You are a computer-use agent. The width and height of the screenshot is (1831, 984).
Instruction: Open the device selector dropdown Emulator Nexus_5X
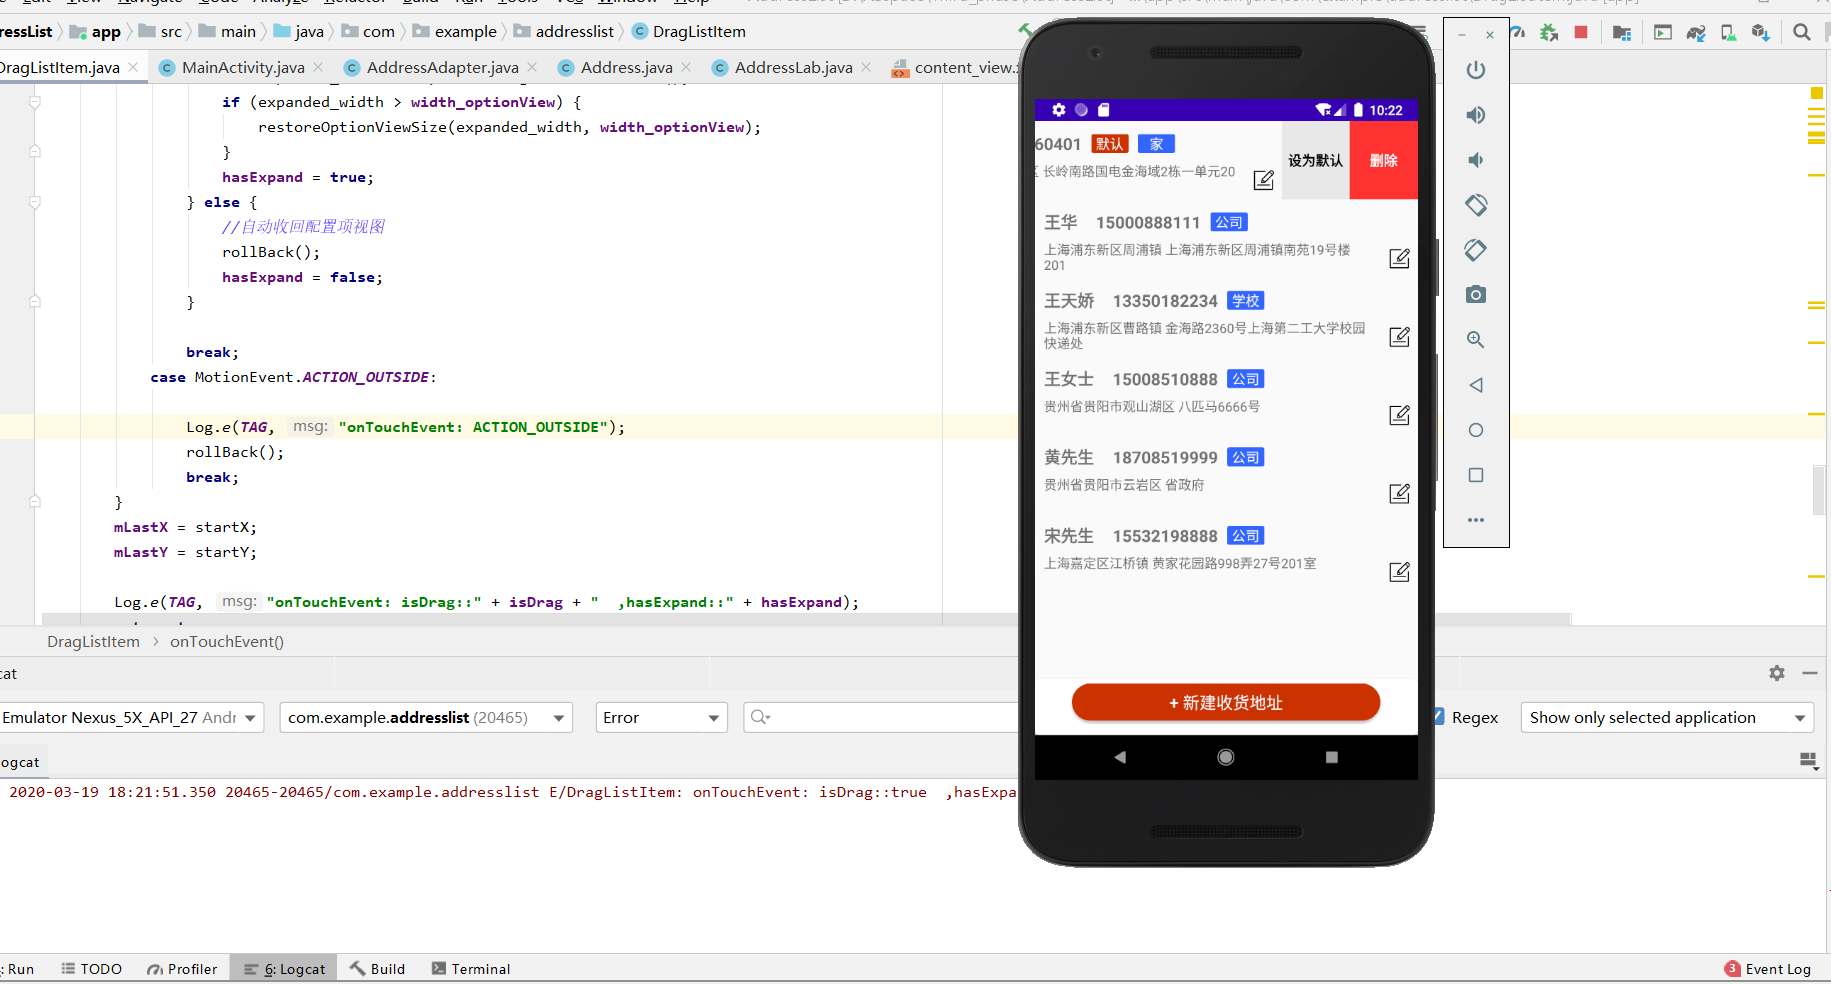coord(132,717)
